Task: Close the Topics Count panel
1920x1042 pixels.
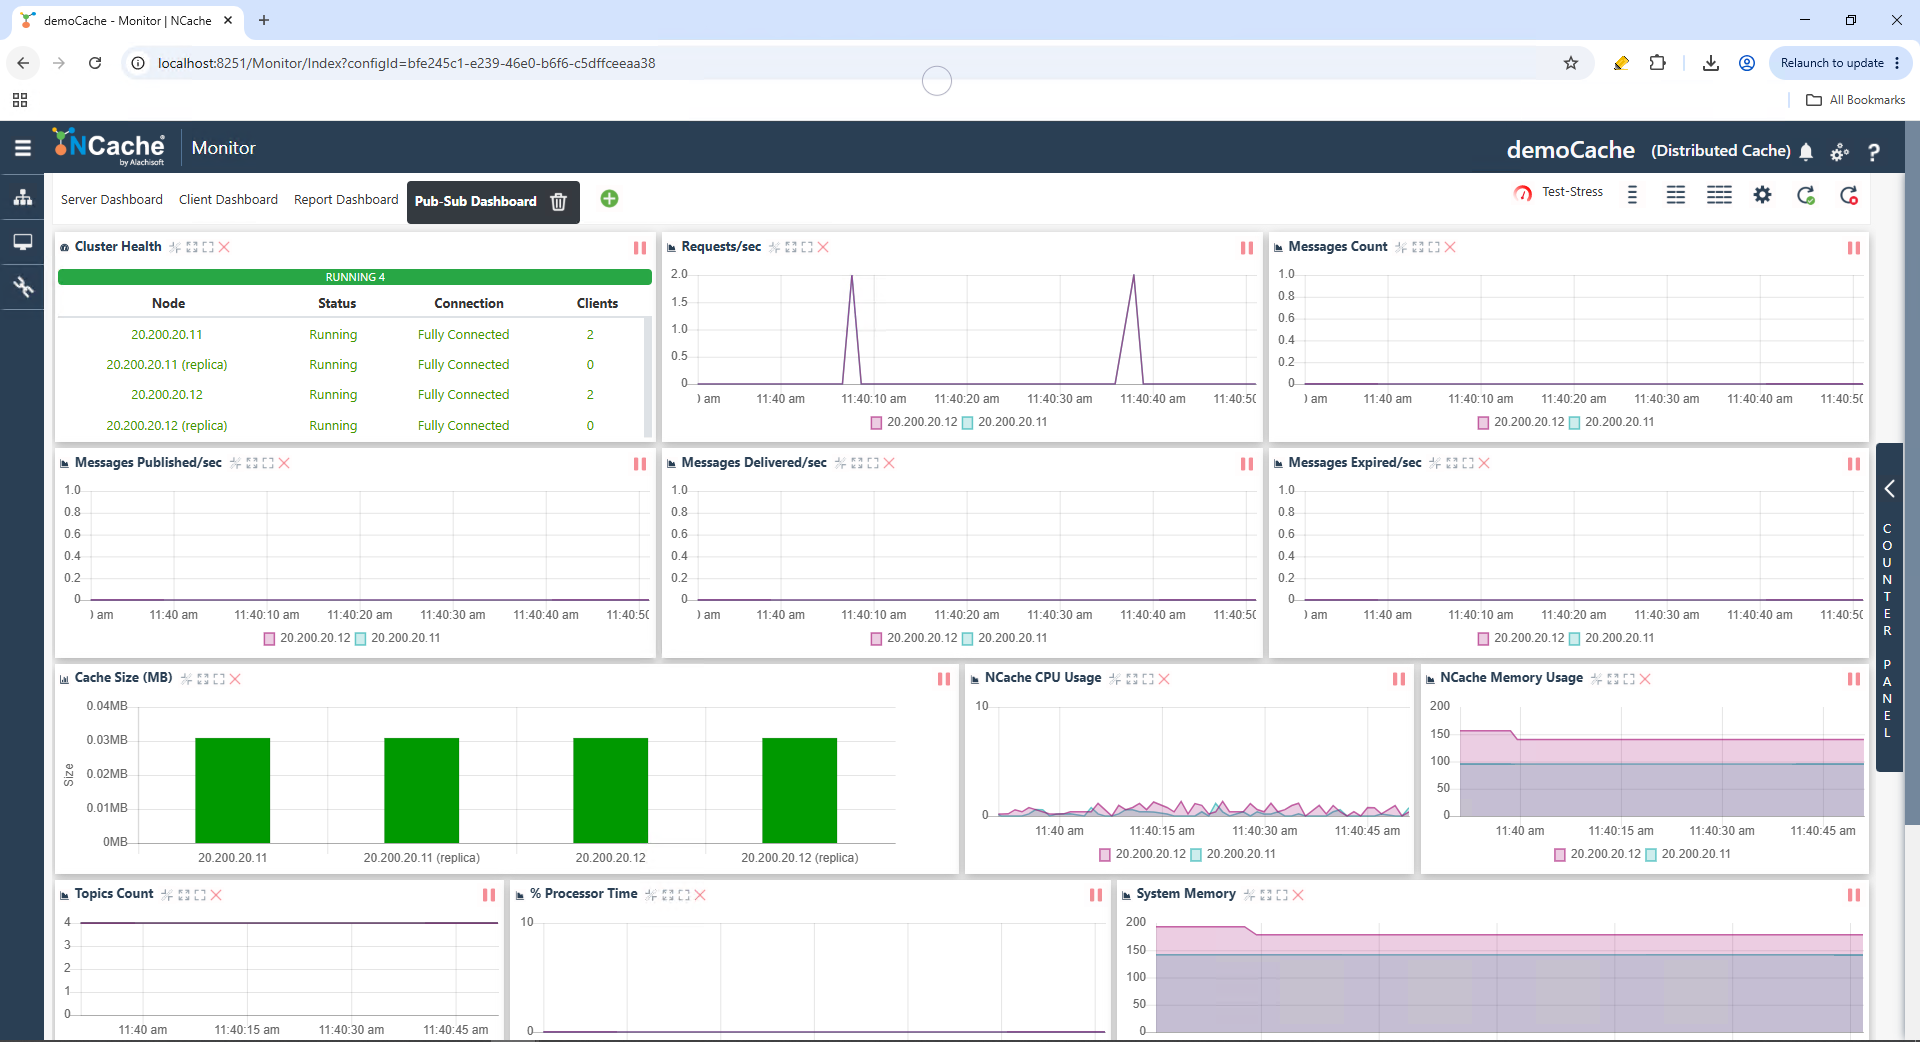Action: click(216, 895)
